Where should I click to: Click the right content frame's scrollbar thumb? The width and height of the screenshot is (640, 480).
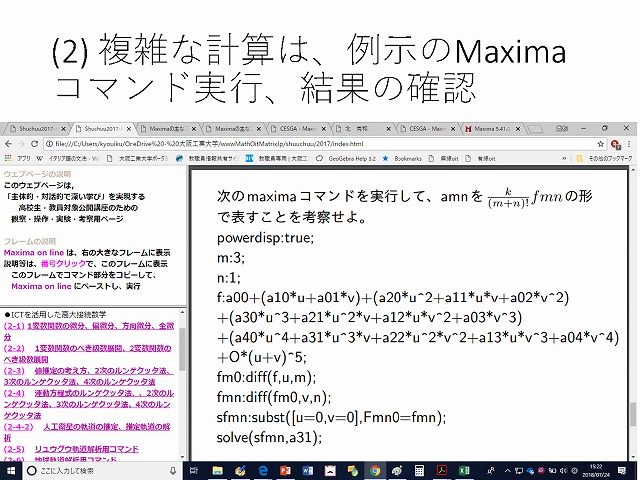point(633,414)
